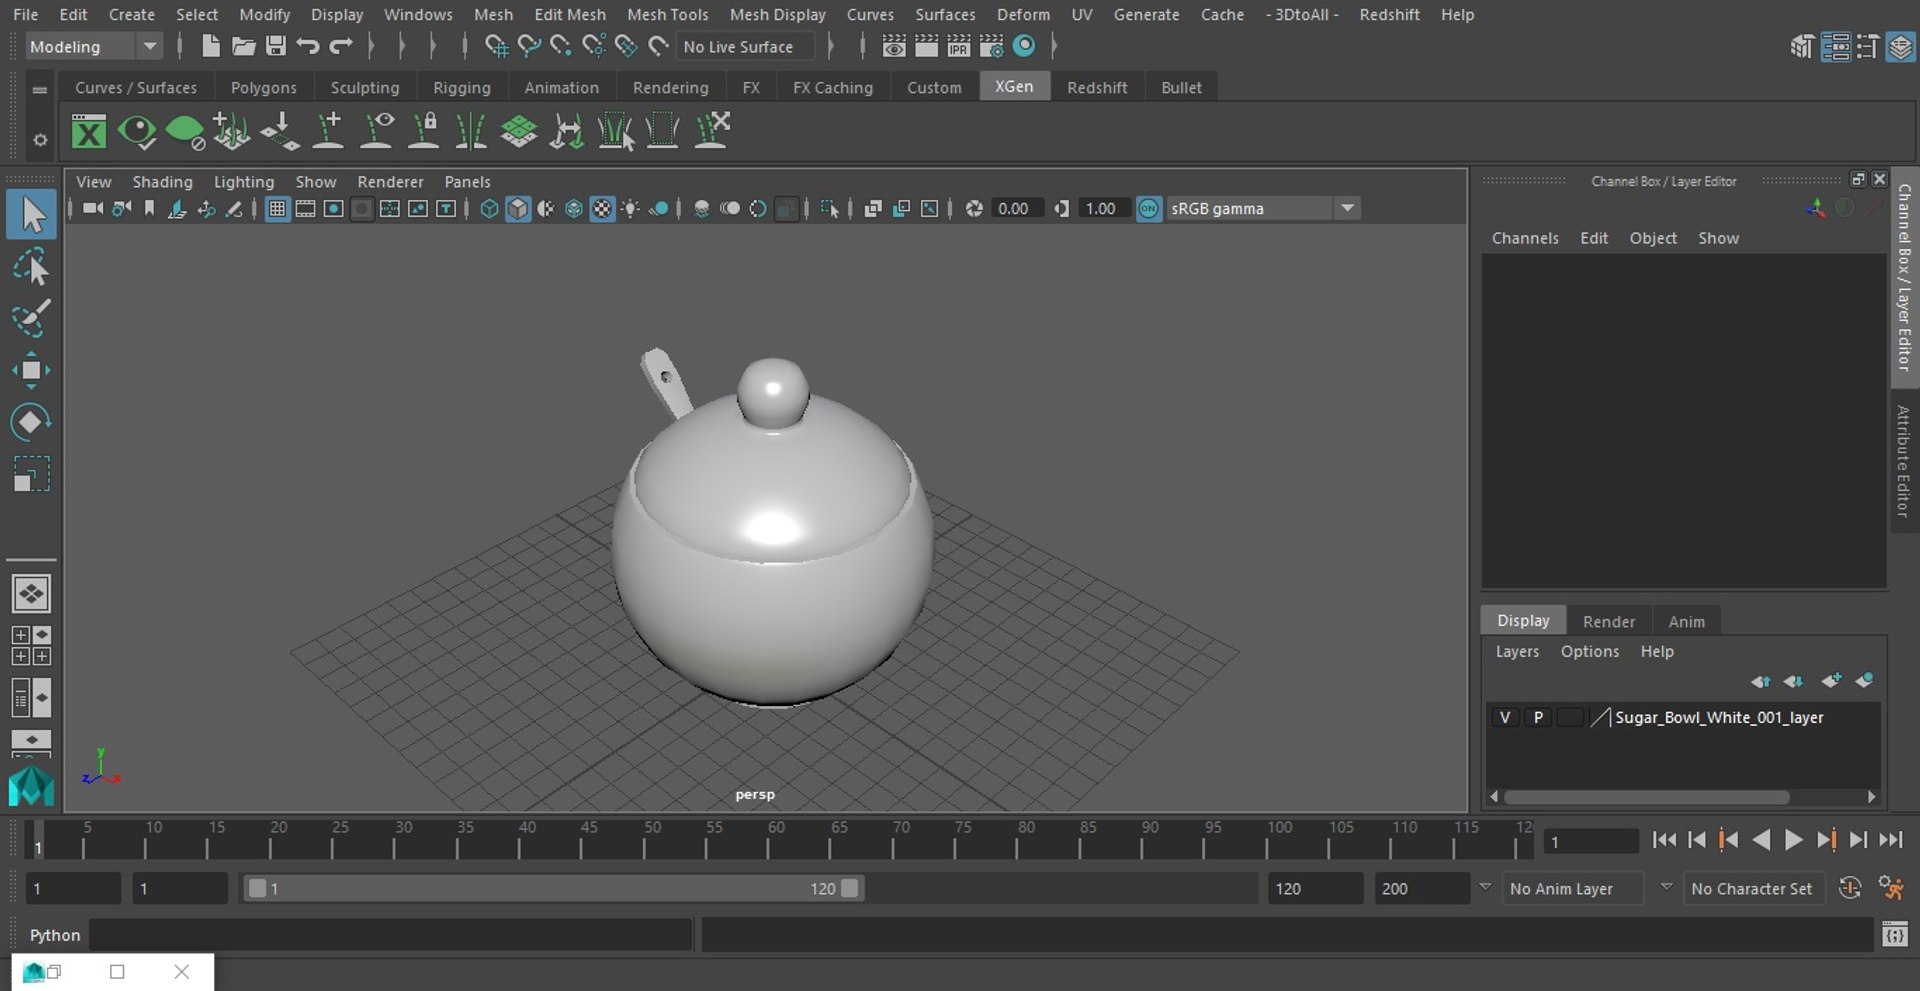
Task: Toggle visibility V of Sugar_Bowl_White_001_layer
Action: 1504,717
